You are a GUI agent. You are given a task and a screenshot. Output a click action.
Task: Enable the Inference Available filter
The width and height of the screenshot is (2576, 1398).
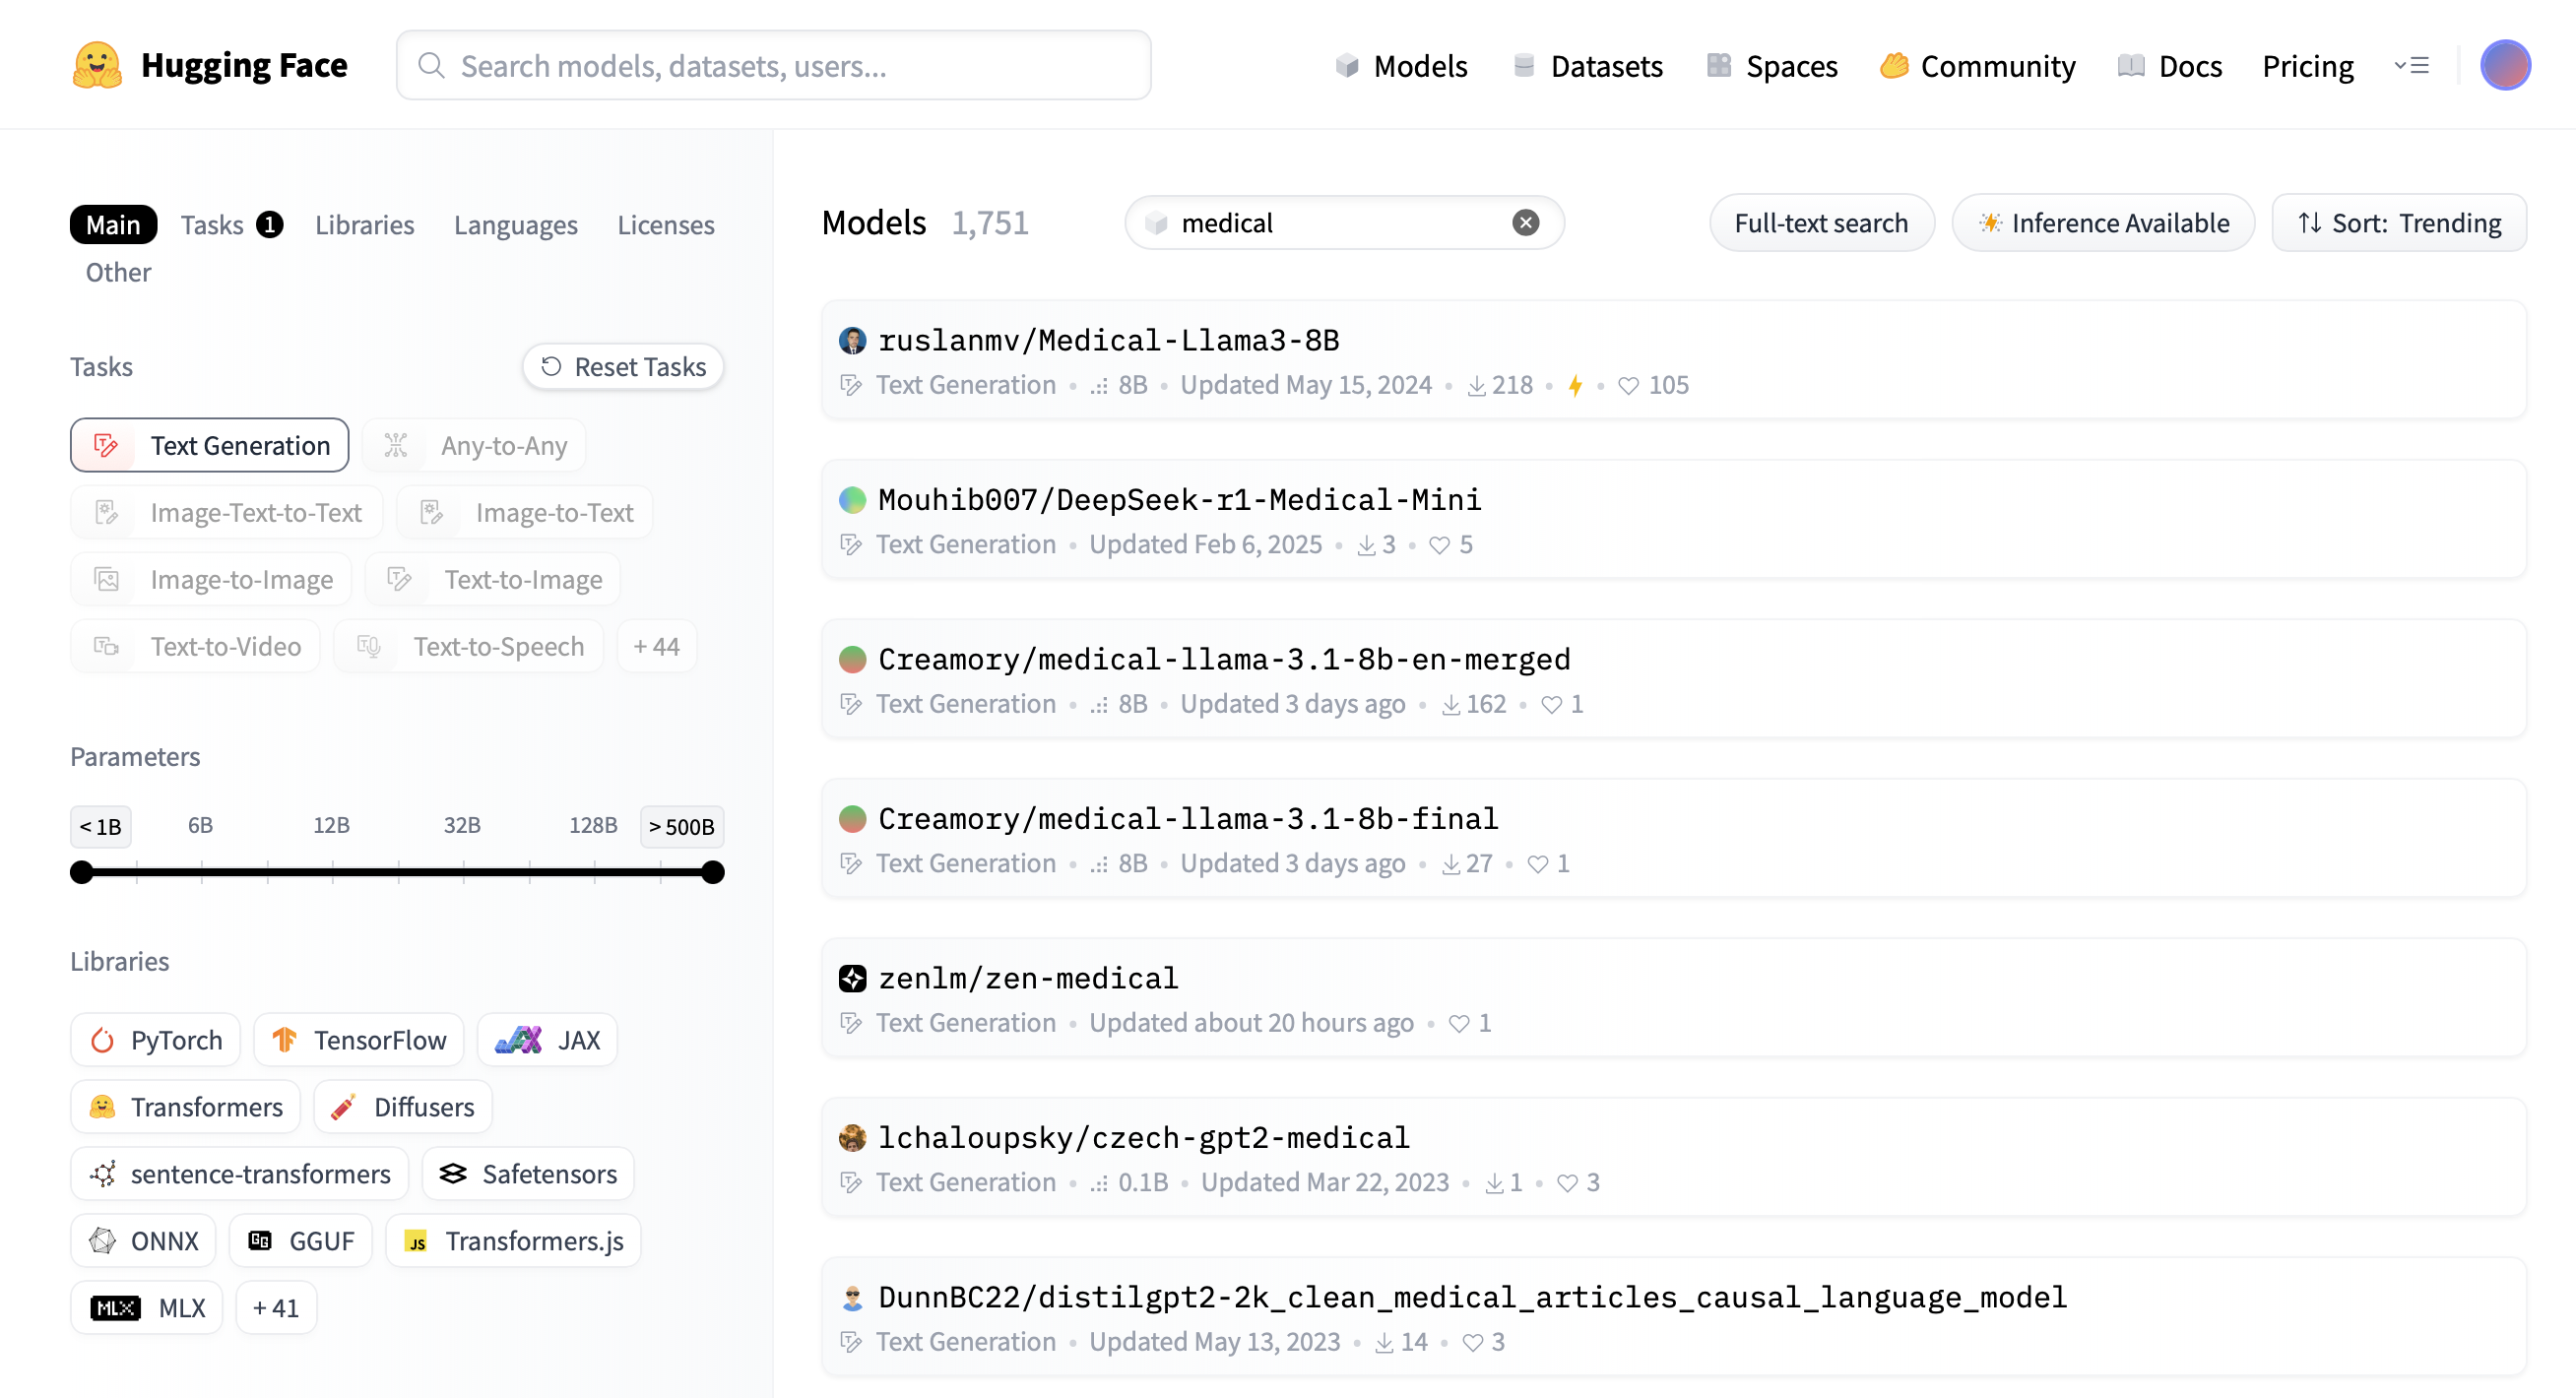click(x=2103, y=222)
